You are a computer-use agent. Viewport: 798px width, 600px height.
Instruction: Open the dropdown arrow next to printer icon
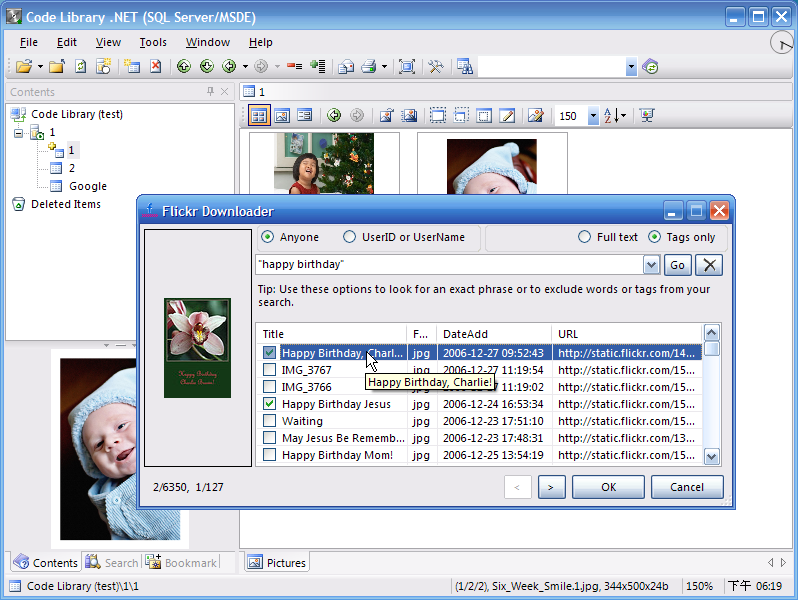point(384,67)
